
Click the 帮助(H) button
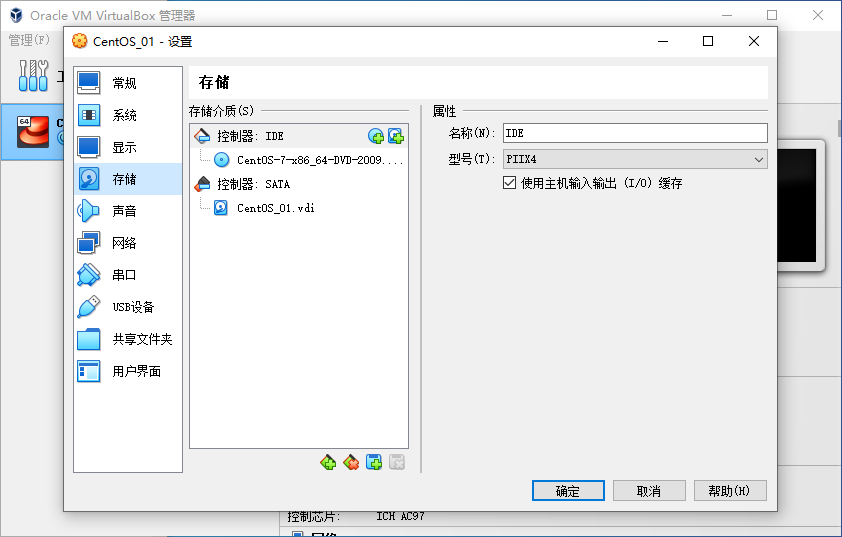730,491
